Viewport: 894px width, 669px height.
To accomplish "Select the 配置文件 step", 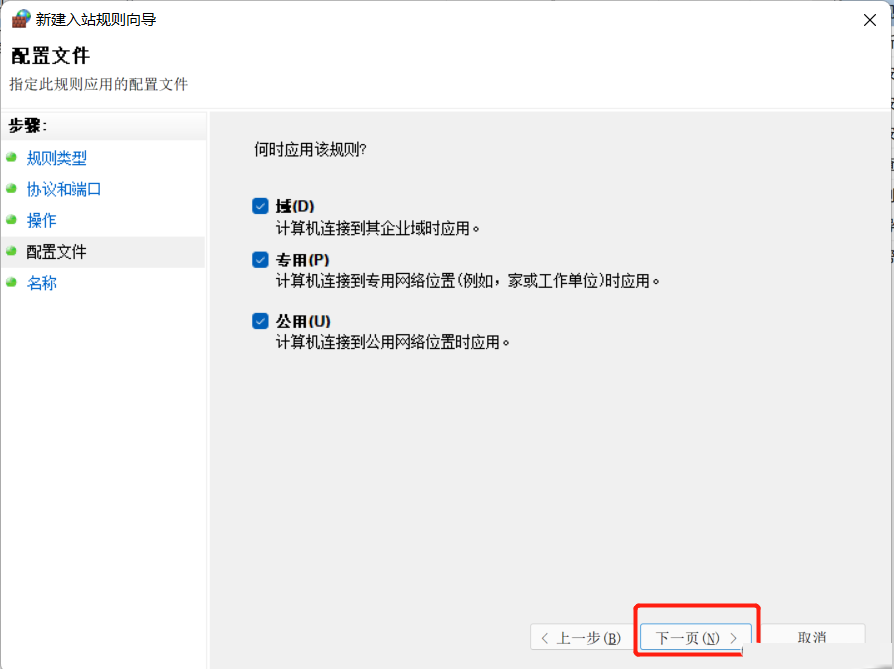I will point(56,252).
